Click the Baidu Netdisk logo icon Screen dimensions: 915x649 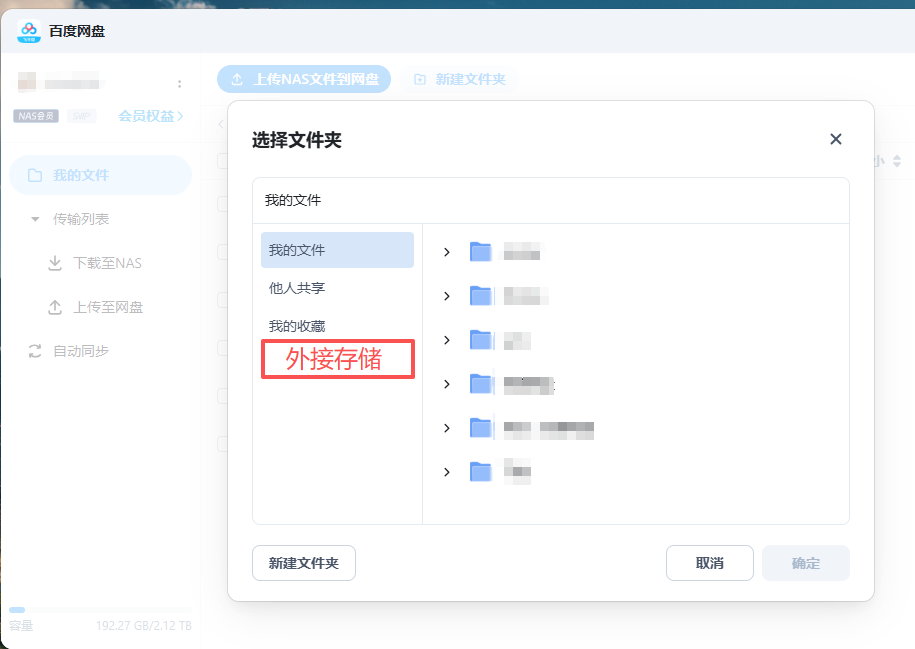coord(29,31)
